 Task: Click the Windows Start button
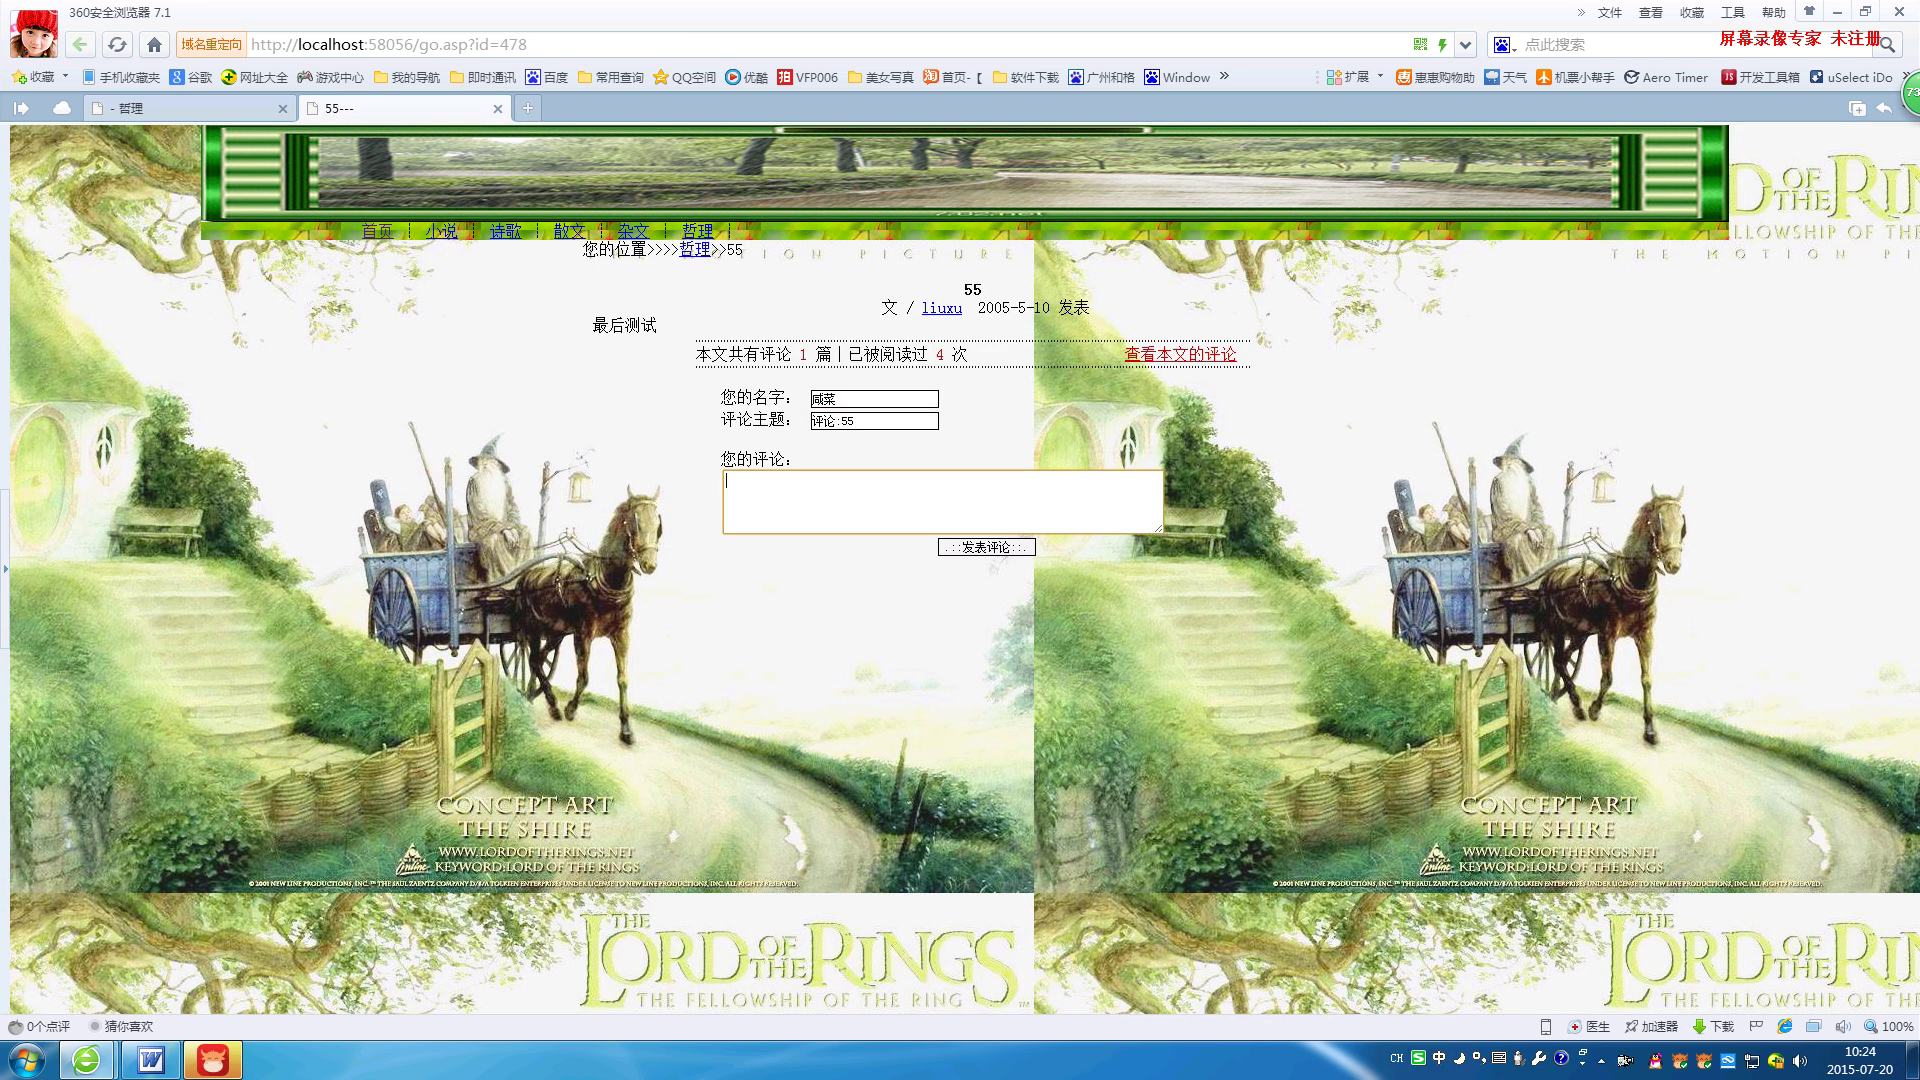pos(26,1060)
